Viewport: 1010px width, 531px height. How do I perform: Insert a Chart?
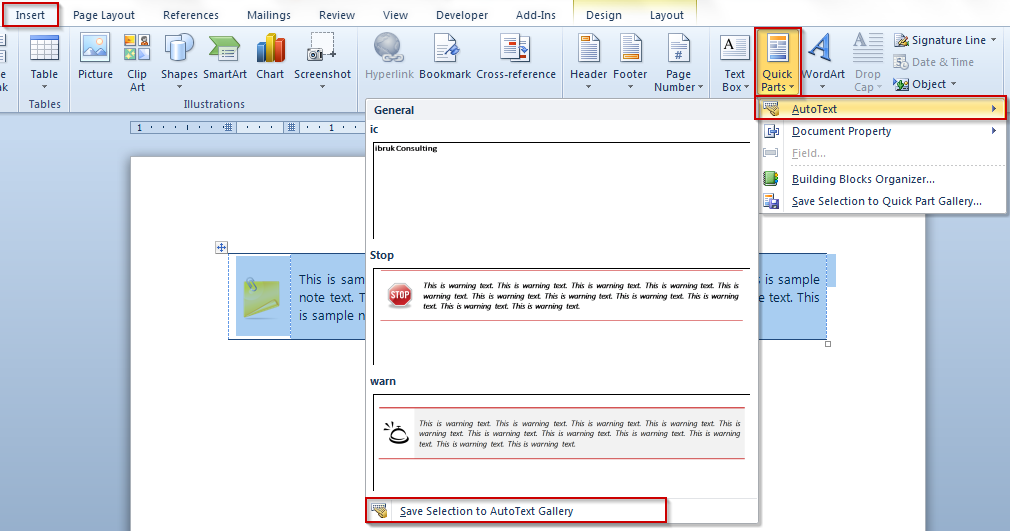tap(270, 58)
